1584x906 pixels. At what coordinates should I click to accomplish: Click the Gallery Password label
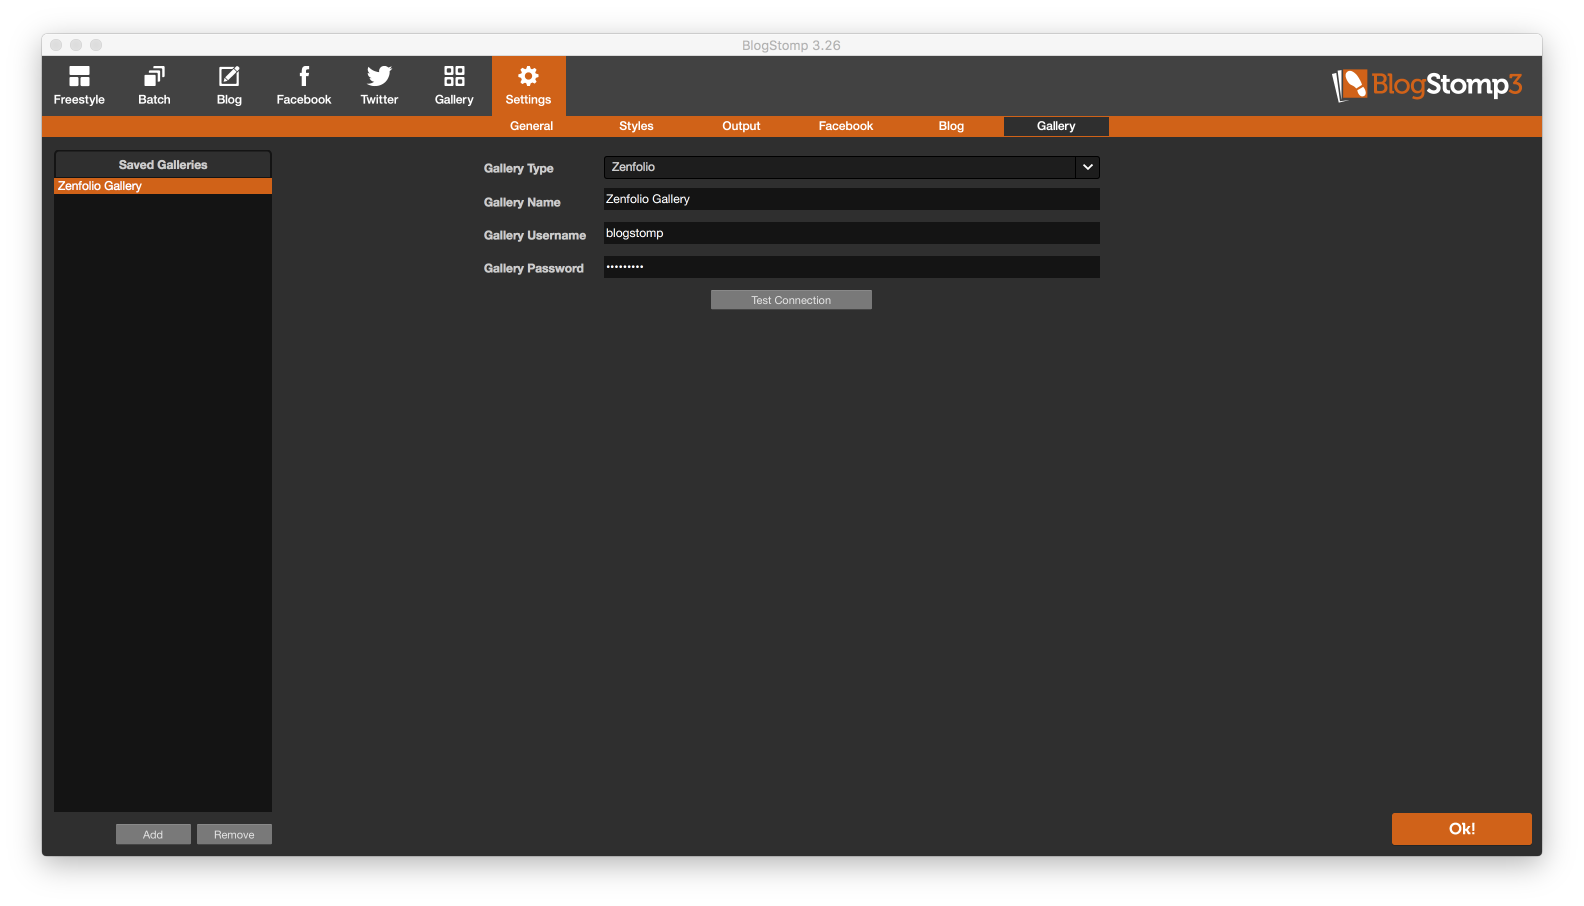pos(533,268)
